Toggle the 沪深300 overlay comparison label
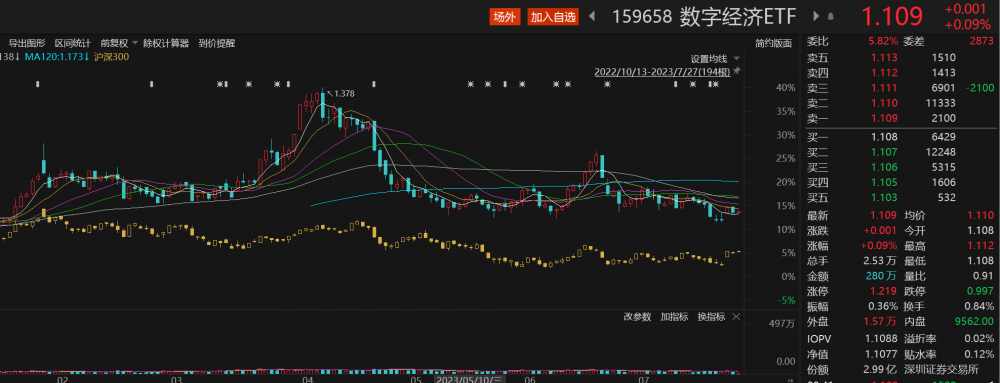This screenshot has width=1000, height=383. pyautogui.click(x=111, y=57)
